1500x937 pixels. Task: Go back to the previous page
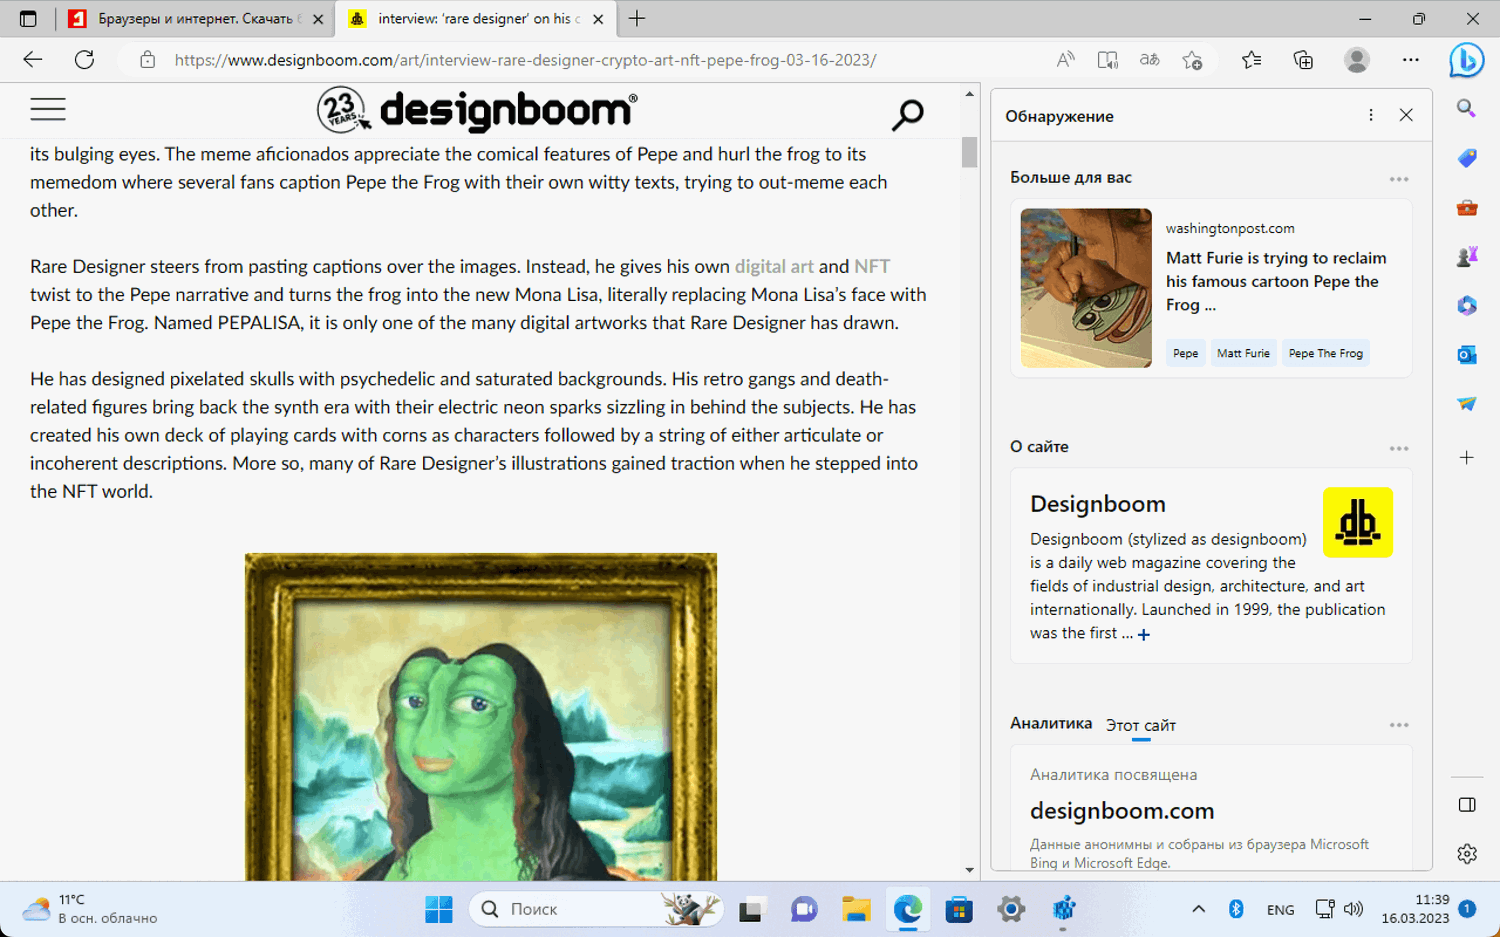click(x=33, y=60)
